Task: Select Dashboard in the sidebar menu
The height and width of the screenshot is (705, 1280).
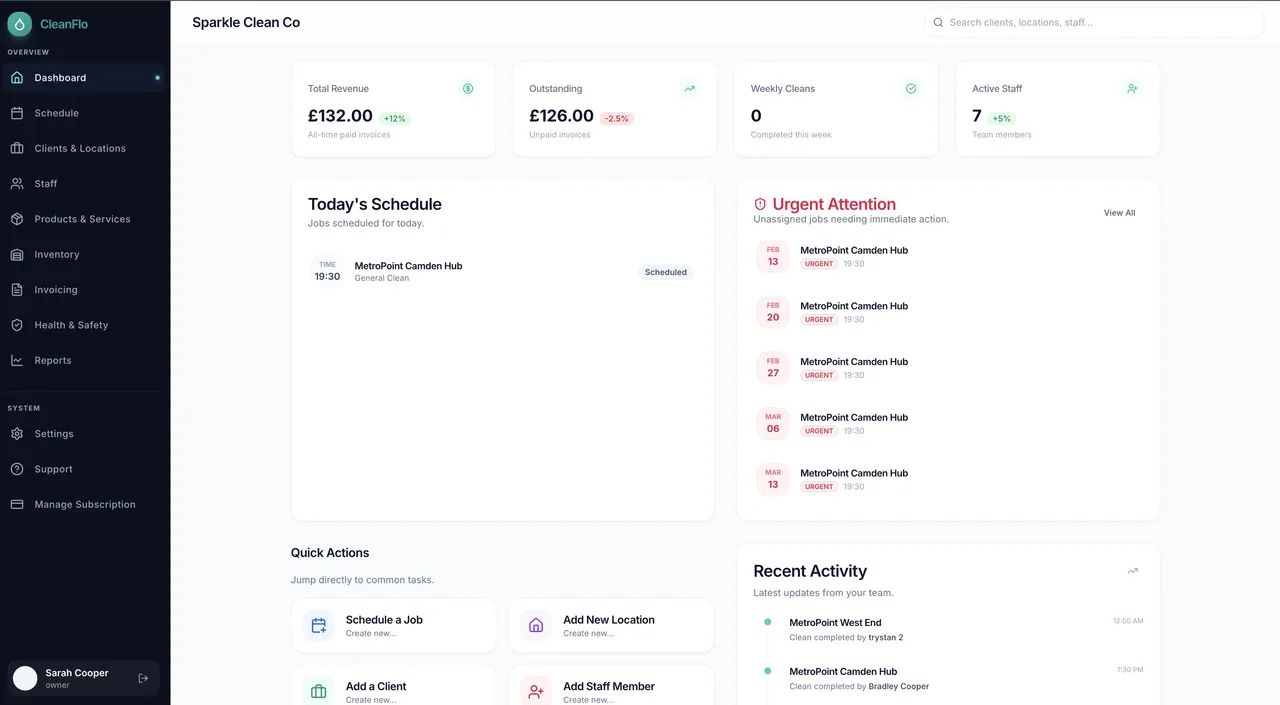Action: (x=60, y=77)
